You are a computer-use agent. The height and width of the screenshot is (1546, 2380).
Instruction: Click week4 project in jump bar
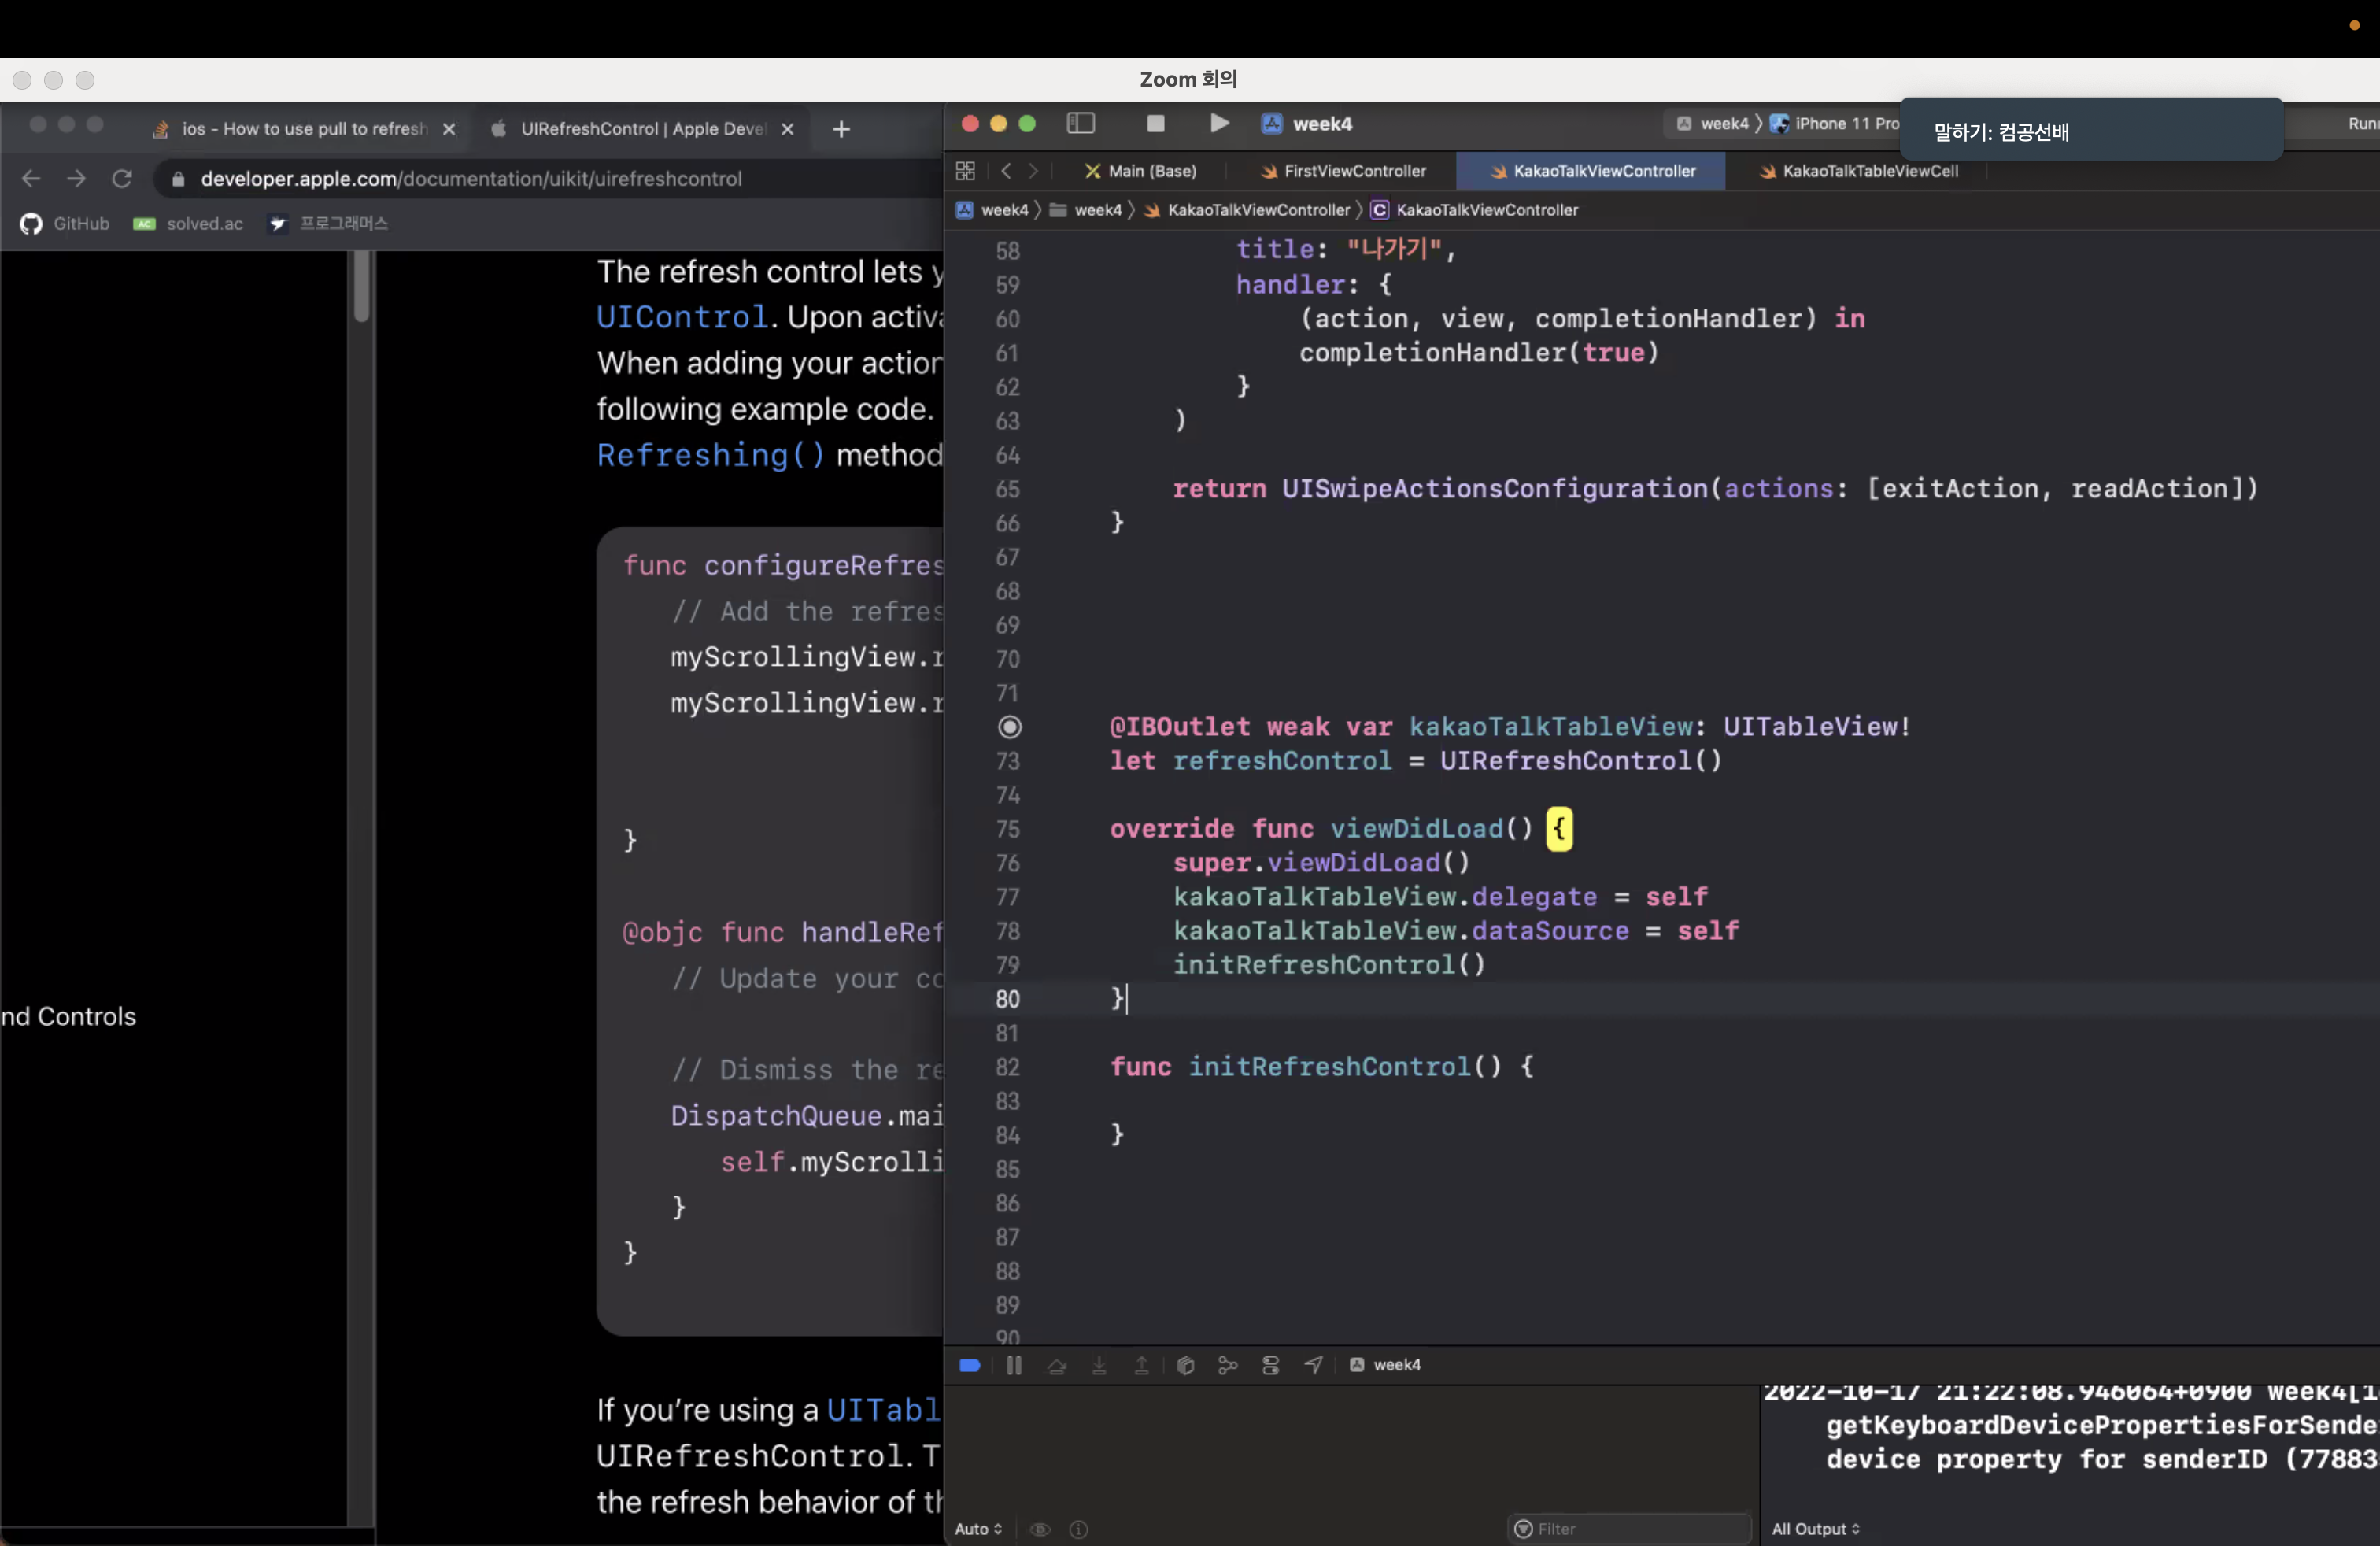coord(993,210)
